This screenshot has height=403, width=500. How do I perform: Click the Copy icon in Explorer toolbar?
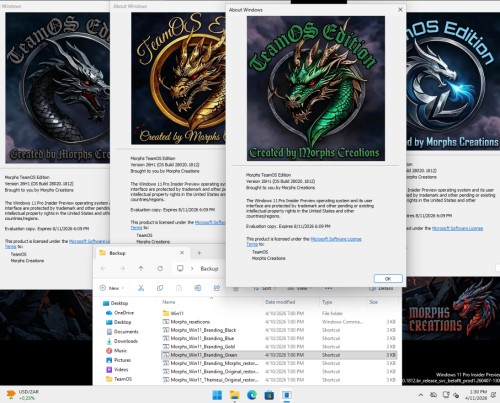pyautogui.click(x=160, y=288)
